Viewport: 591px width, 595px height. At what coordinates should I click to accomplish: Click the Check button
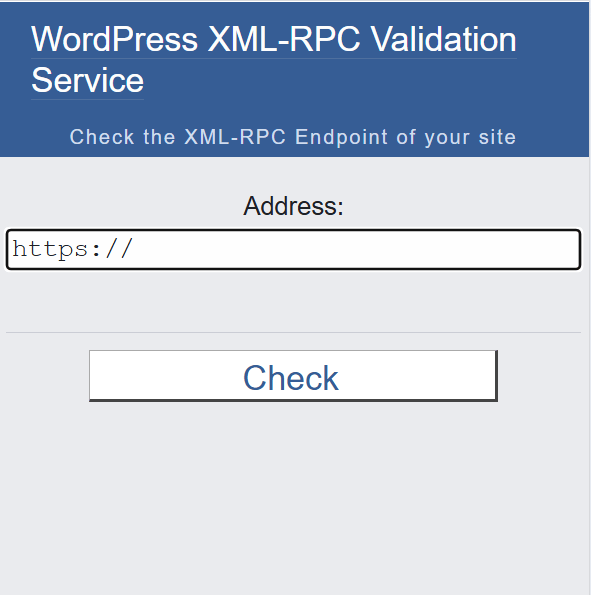coord(293,376)
